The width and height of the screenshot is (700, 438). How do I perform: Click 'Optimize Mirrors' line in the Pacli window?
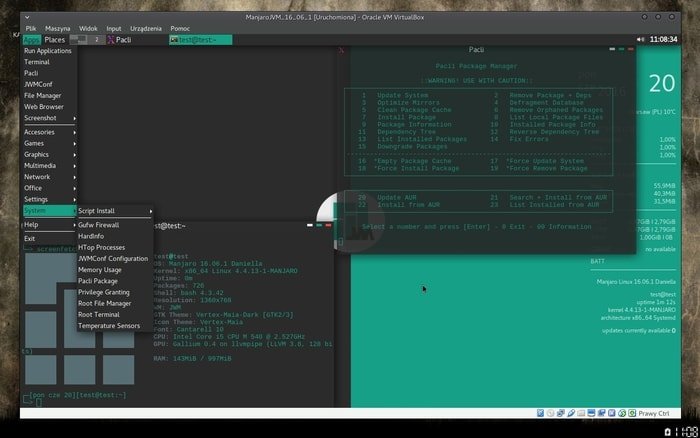point(408,103)
